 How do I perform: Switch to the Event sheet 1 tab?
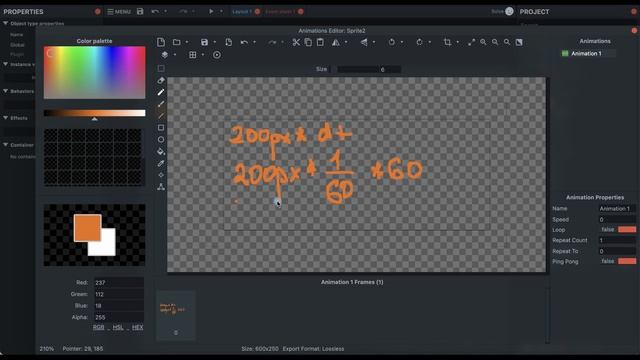[280, 12]
